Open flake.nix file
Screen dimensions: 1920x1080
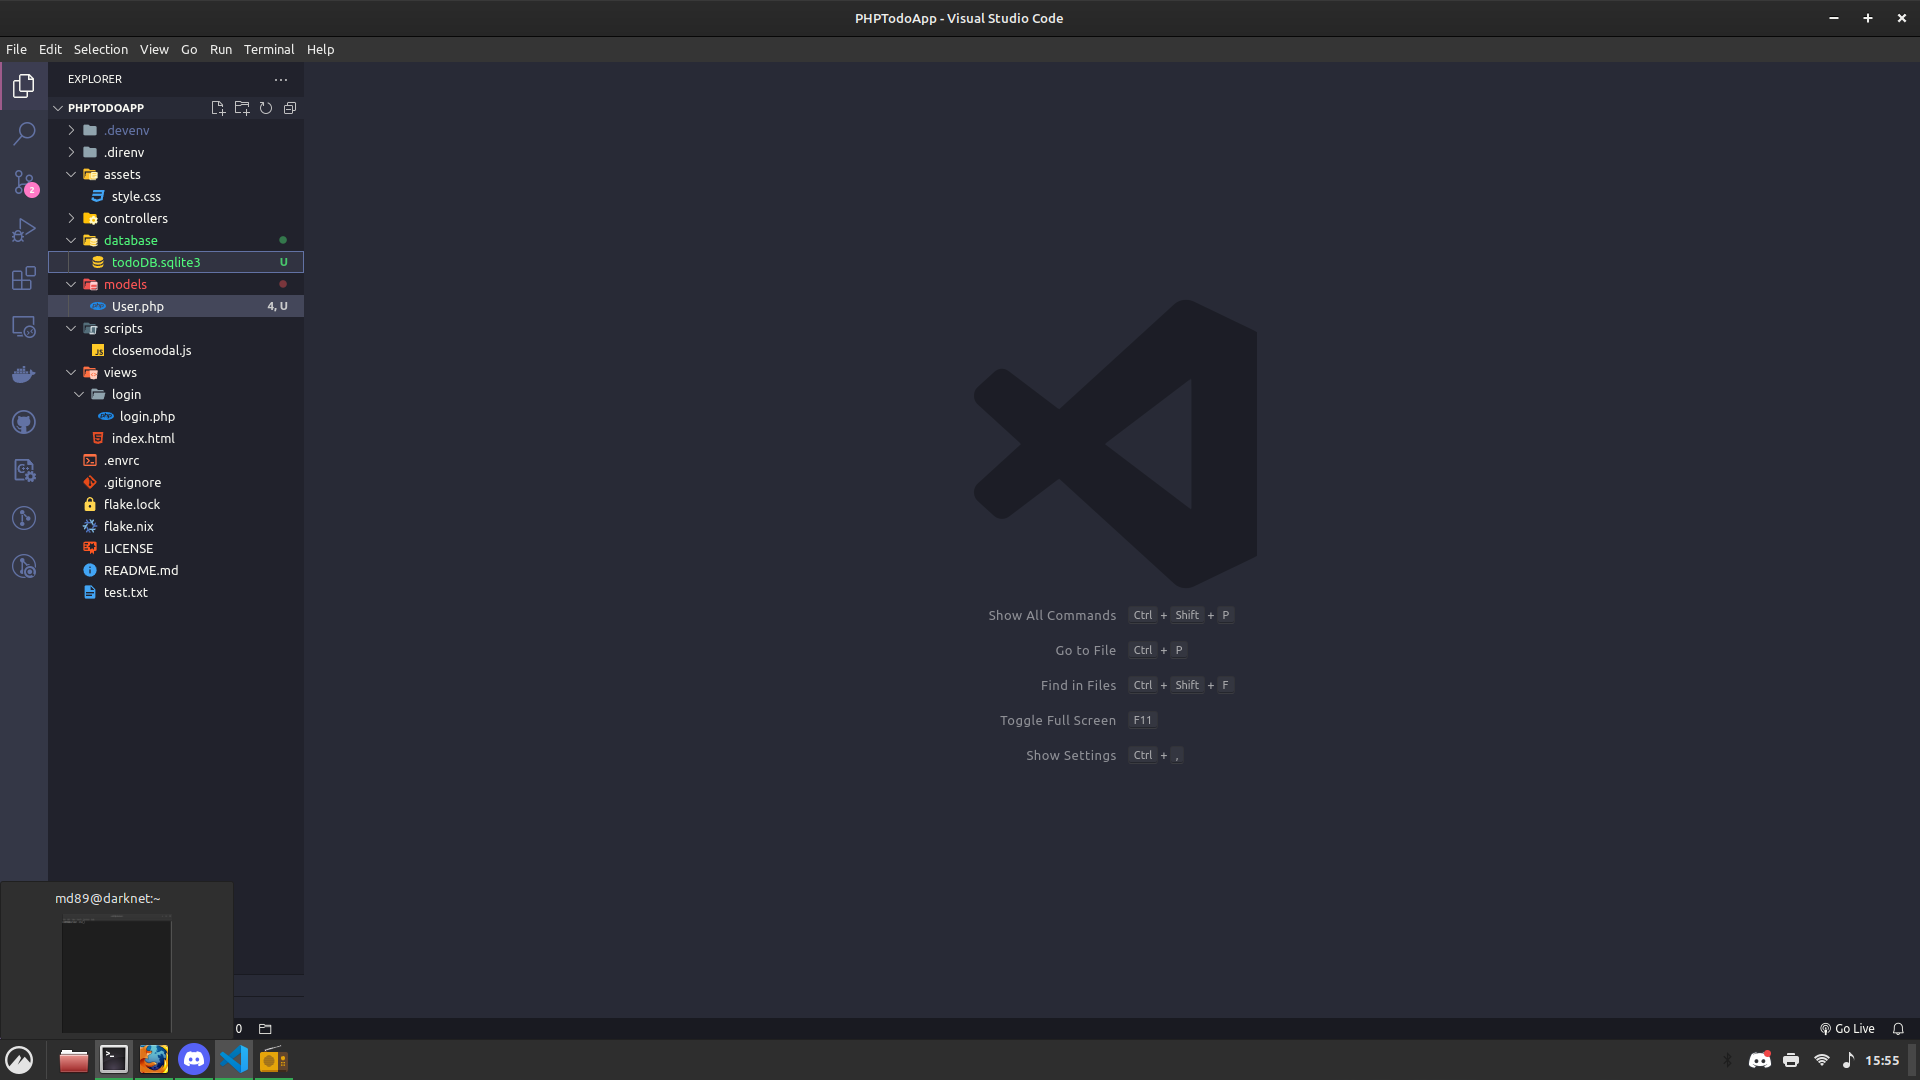pos(176,526)
